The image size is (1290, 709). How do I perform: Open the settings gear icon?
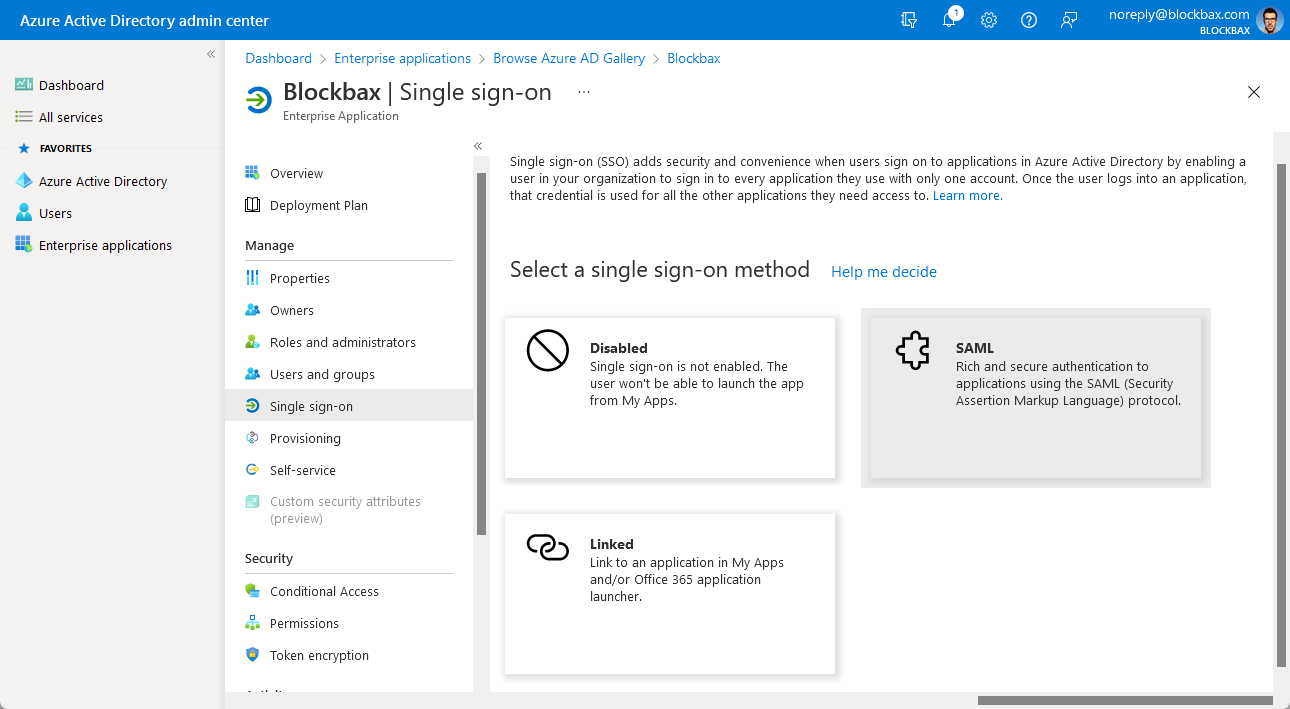(x=989, y=20)
